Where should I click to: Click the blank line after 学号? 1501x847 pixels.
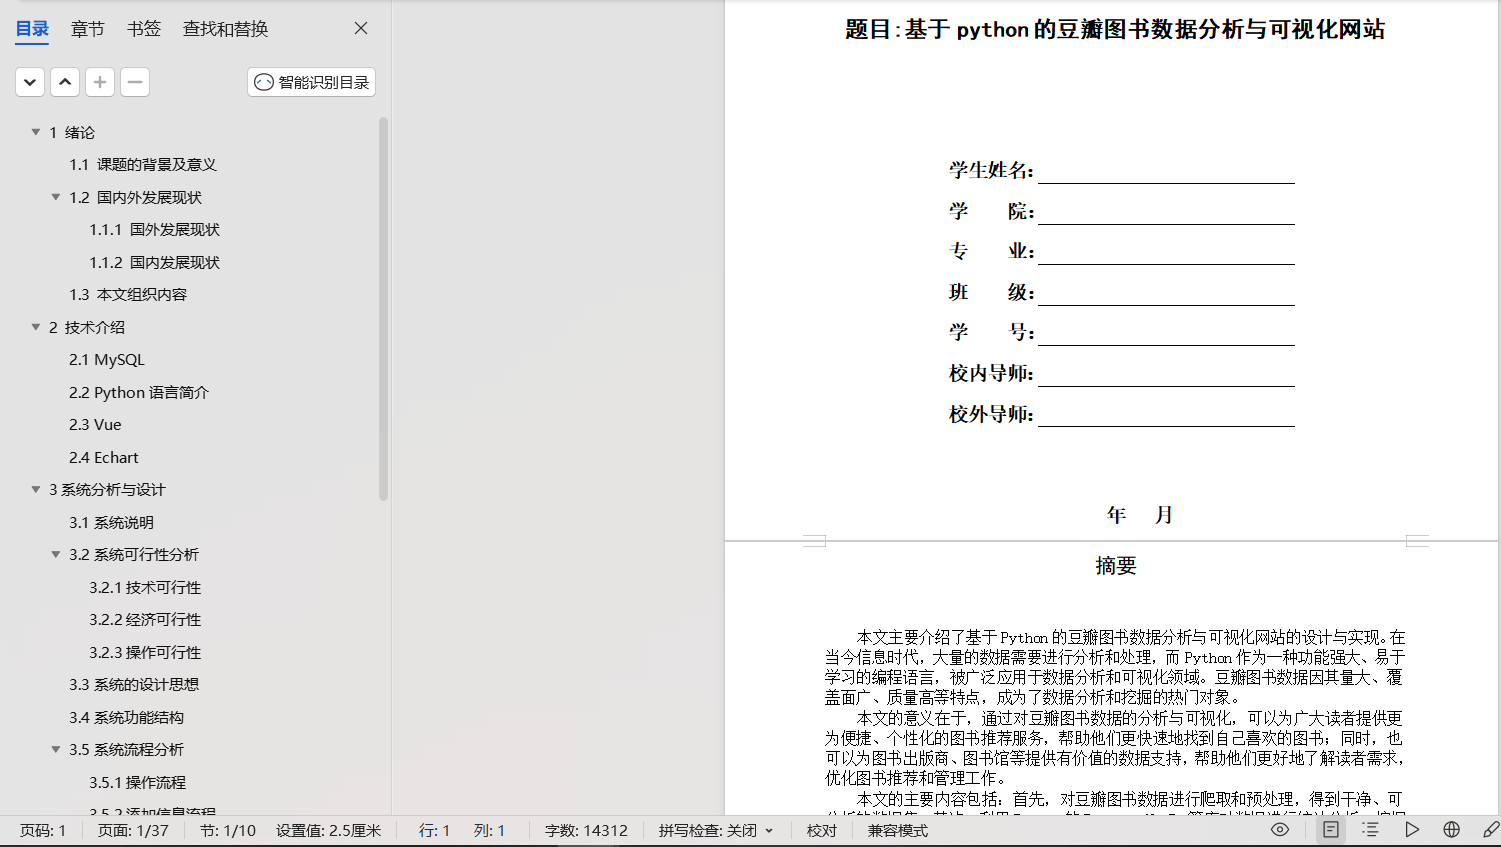coord(1166,333)
